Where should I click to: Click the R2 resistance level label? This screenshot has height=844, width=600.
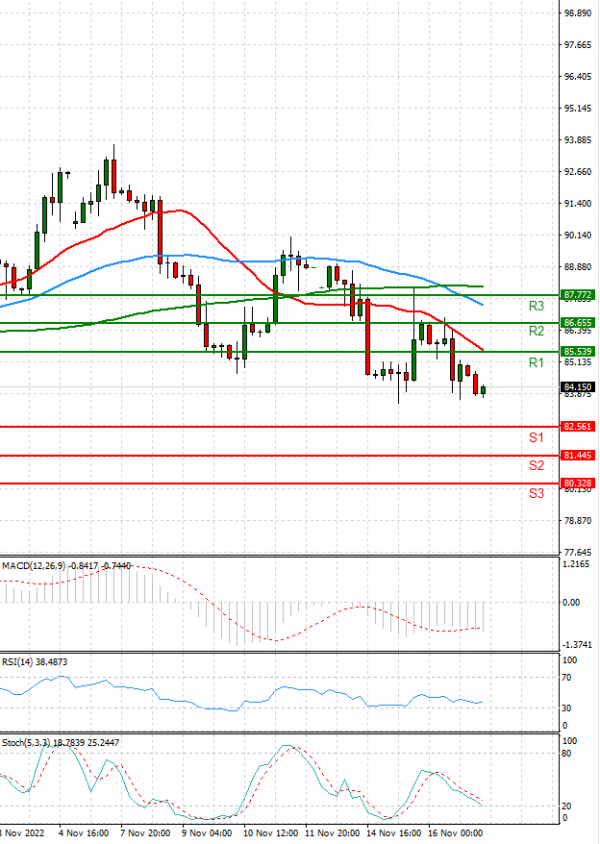(536, 331)
